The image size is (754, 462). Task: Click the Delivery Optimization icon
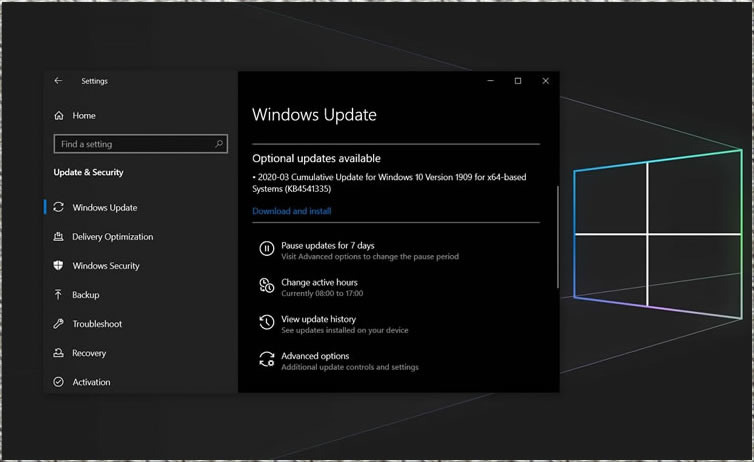[59, 237]
